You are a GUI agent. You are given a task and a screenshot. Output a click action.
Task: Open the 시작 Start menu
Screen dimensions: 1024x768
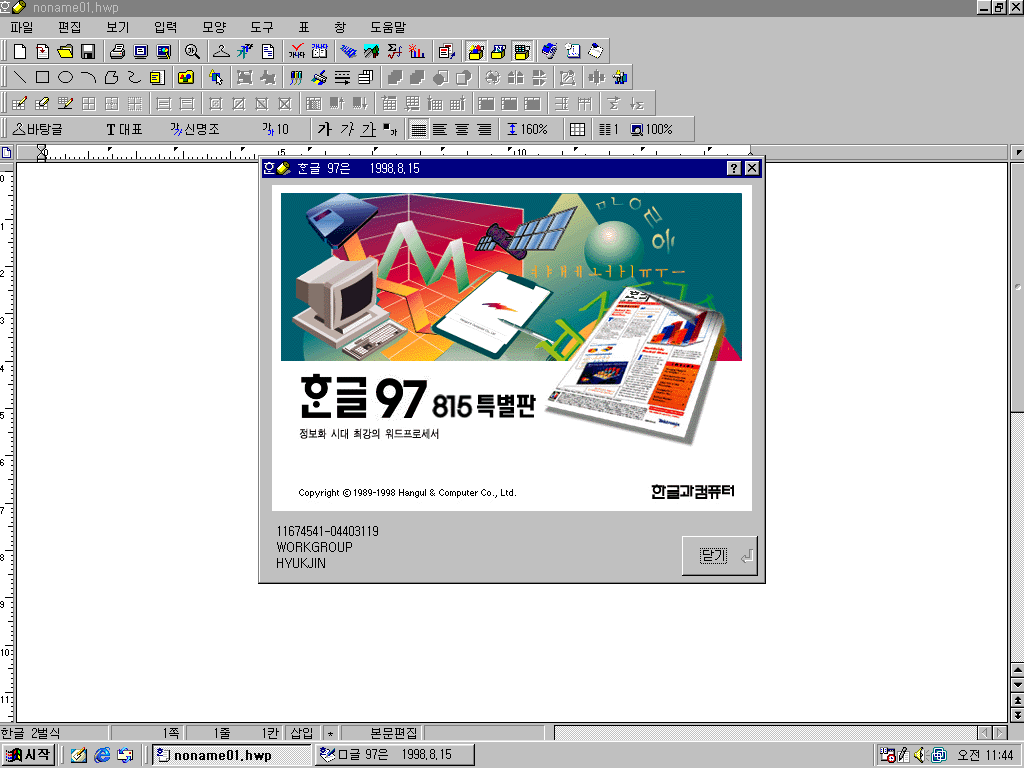tap(28, 755)
